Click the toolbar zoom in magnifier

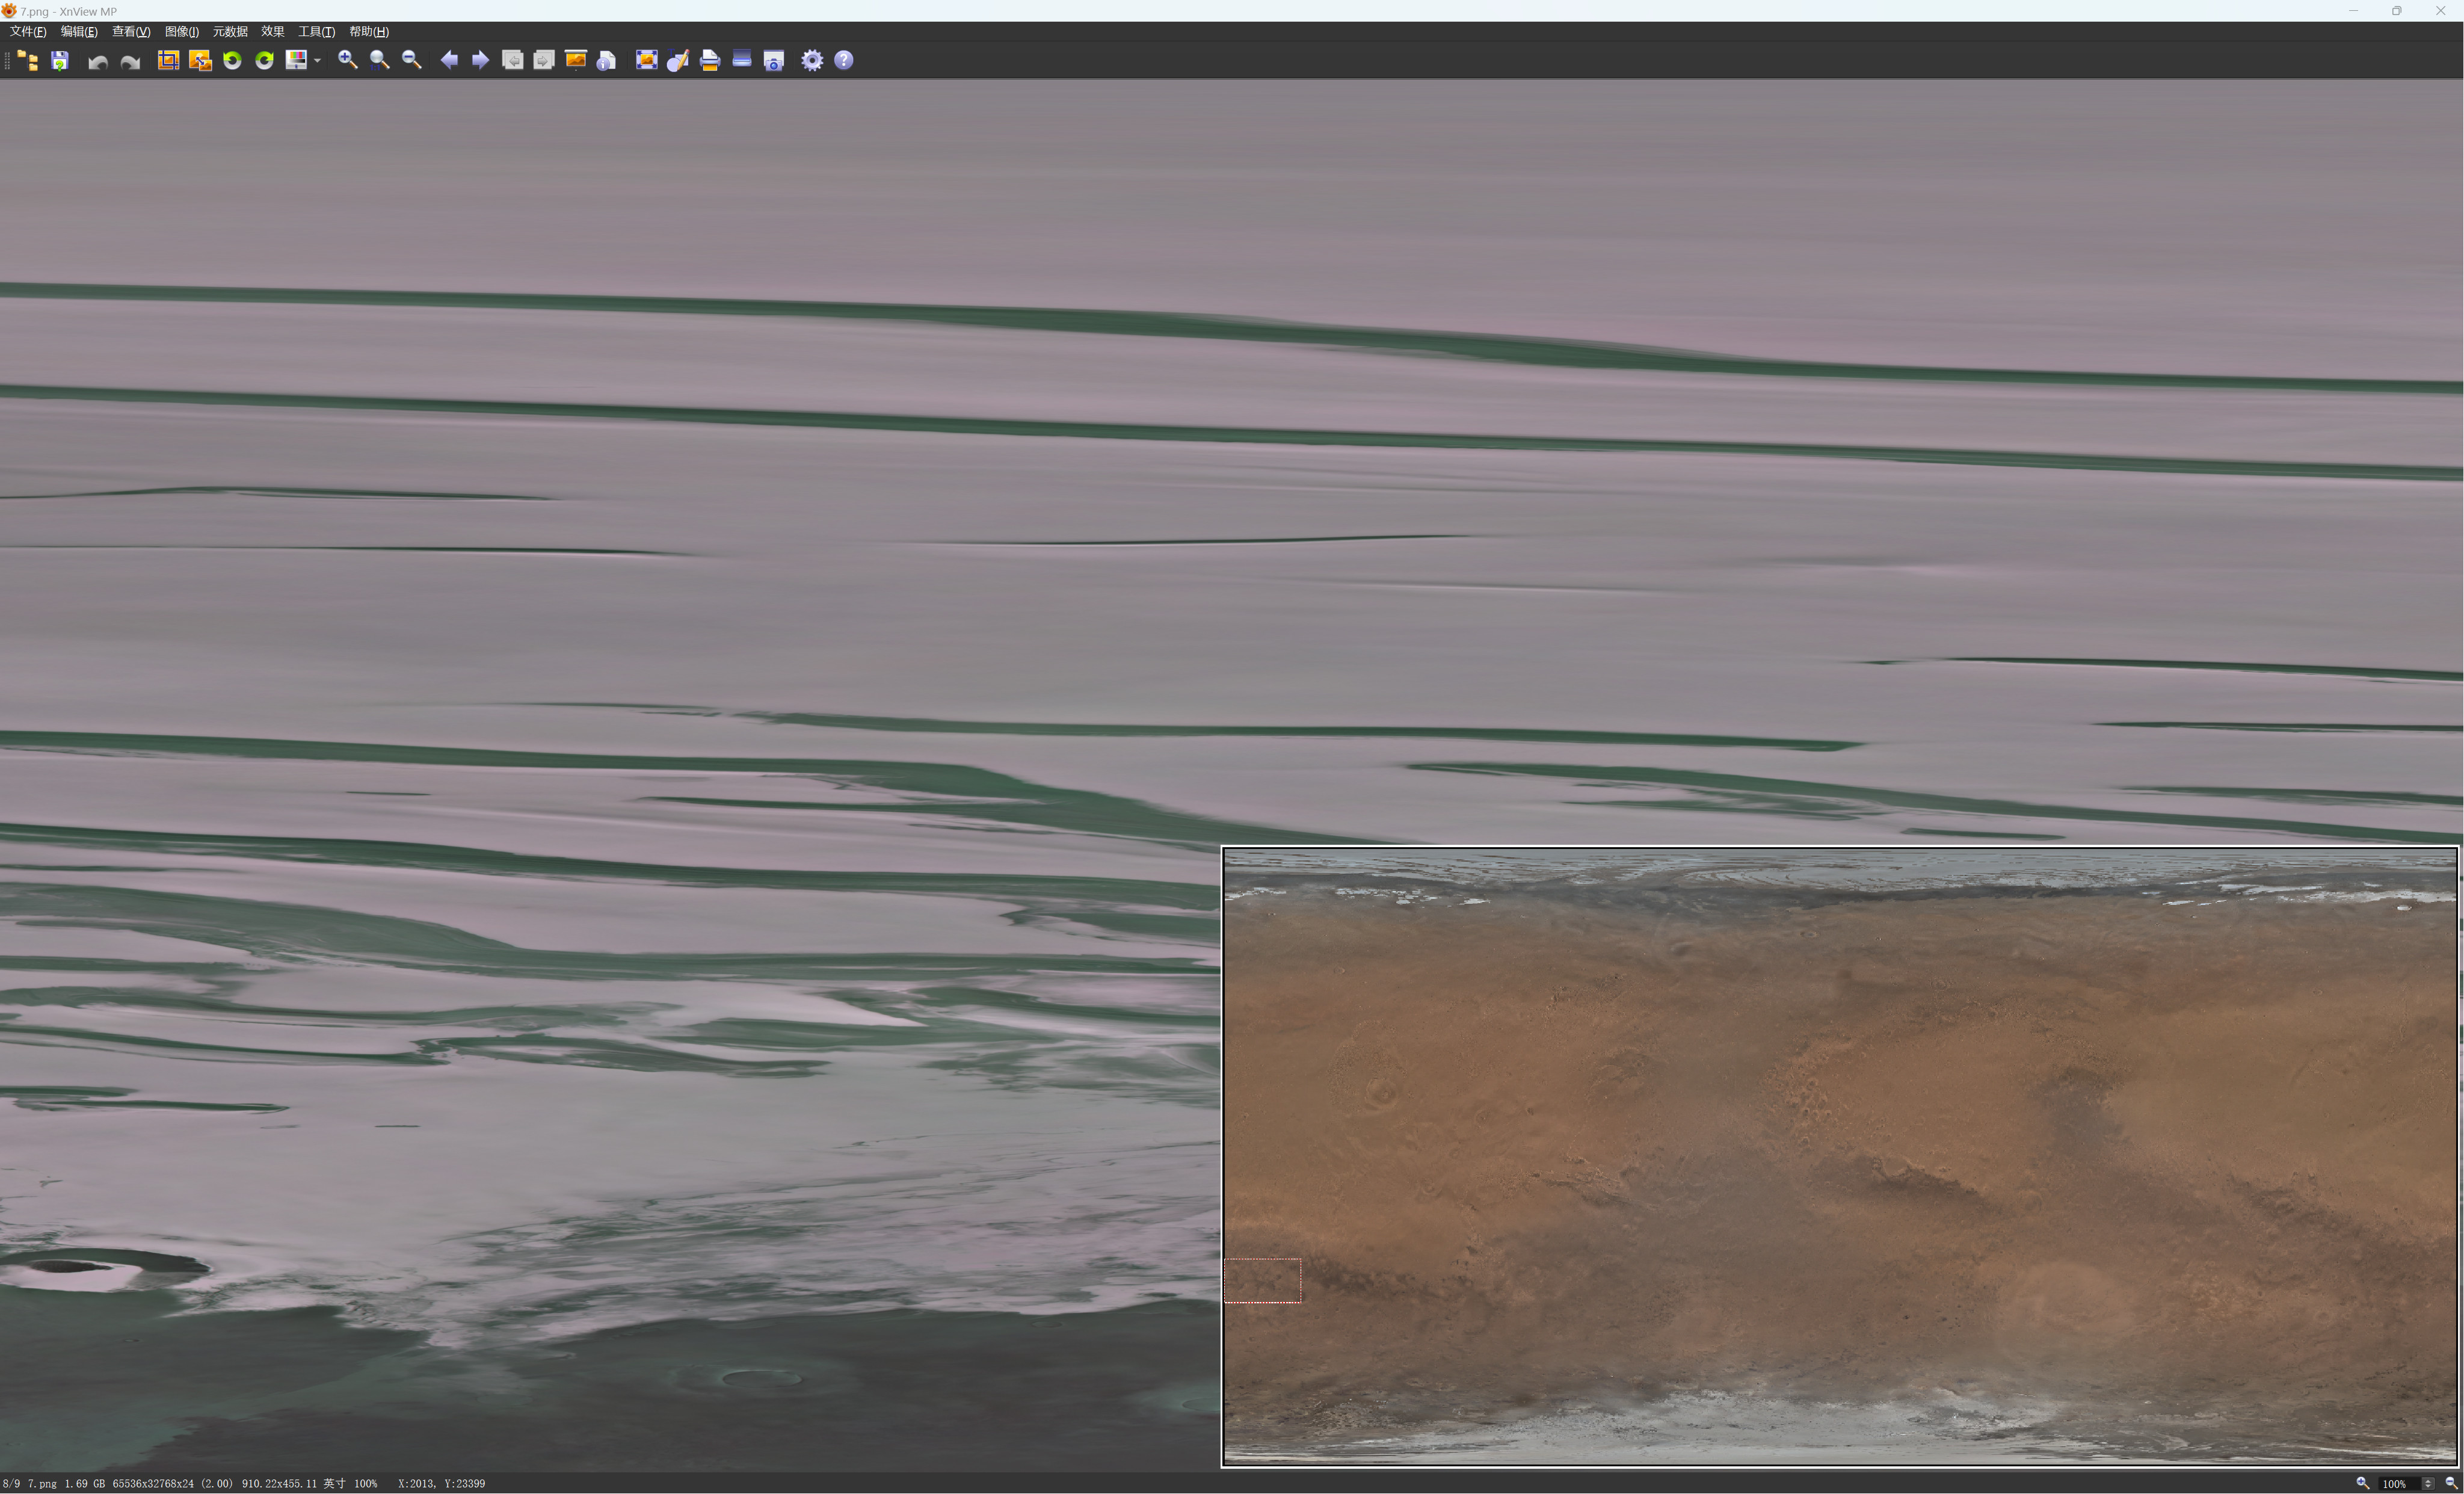[347, 61]
